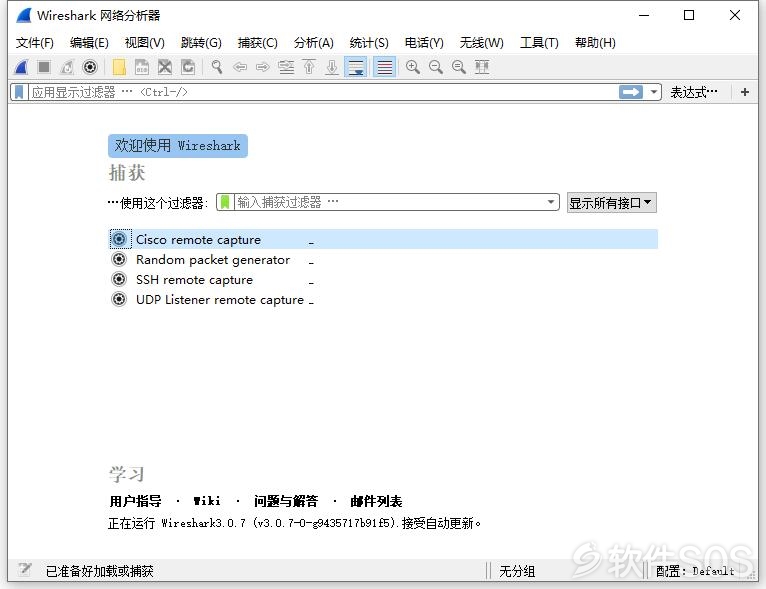Click 无分组 status bar text
Viewport: 766px width, 589px height.
point(517,571)
